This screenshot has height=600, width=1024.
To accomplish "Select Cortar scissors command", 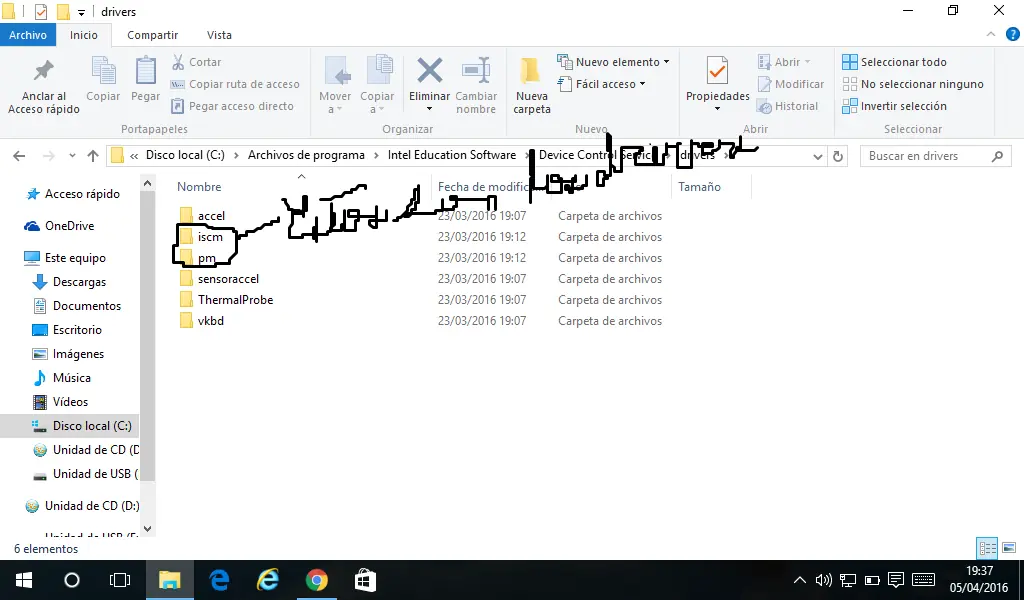I will coord(197,62).
